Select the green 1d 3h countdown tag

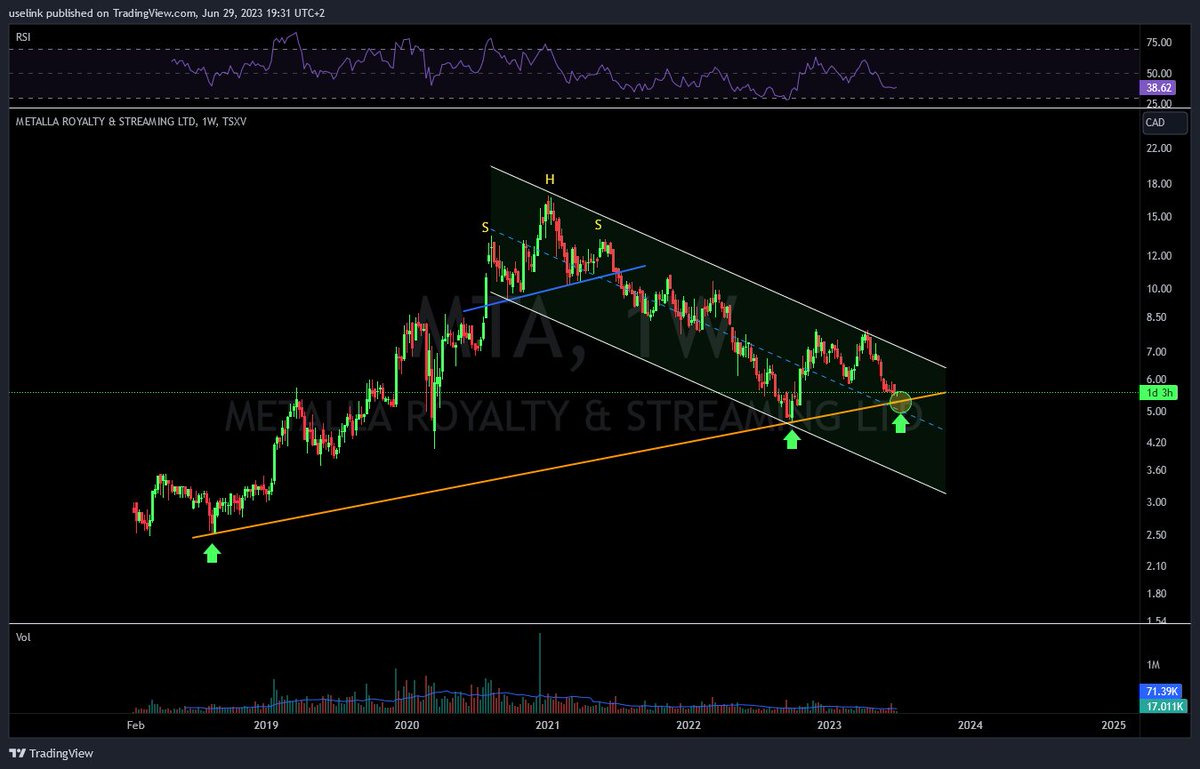[x=1159, y=394]
